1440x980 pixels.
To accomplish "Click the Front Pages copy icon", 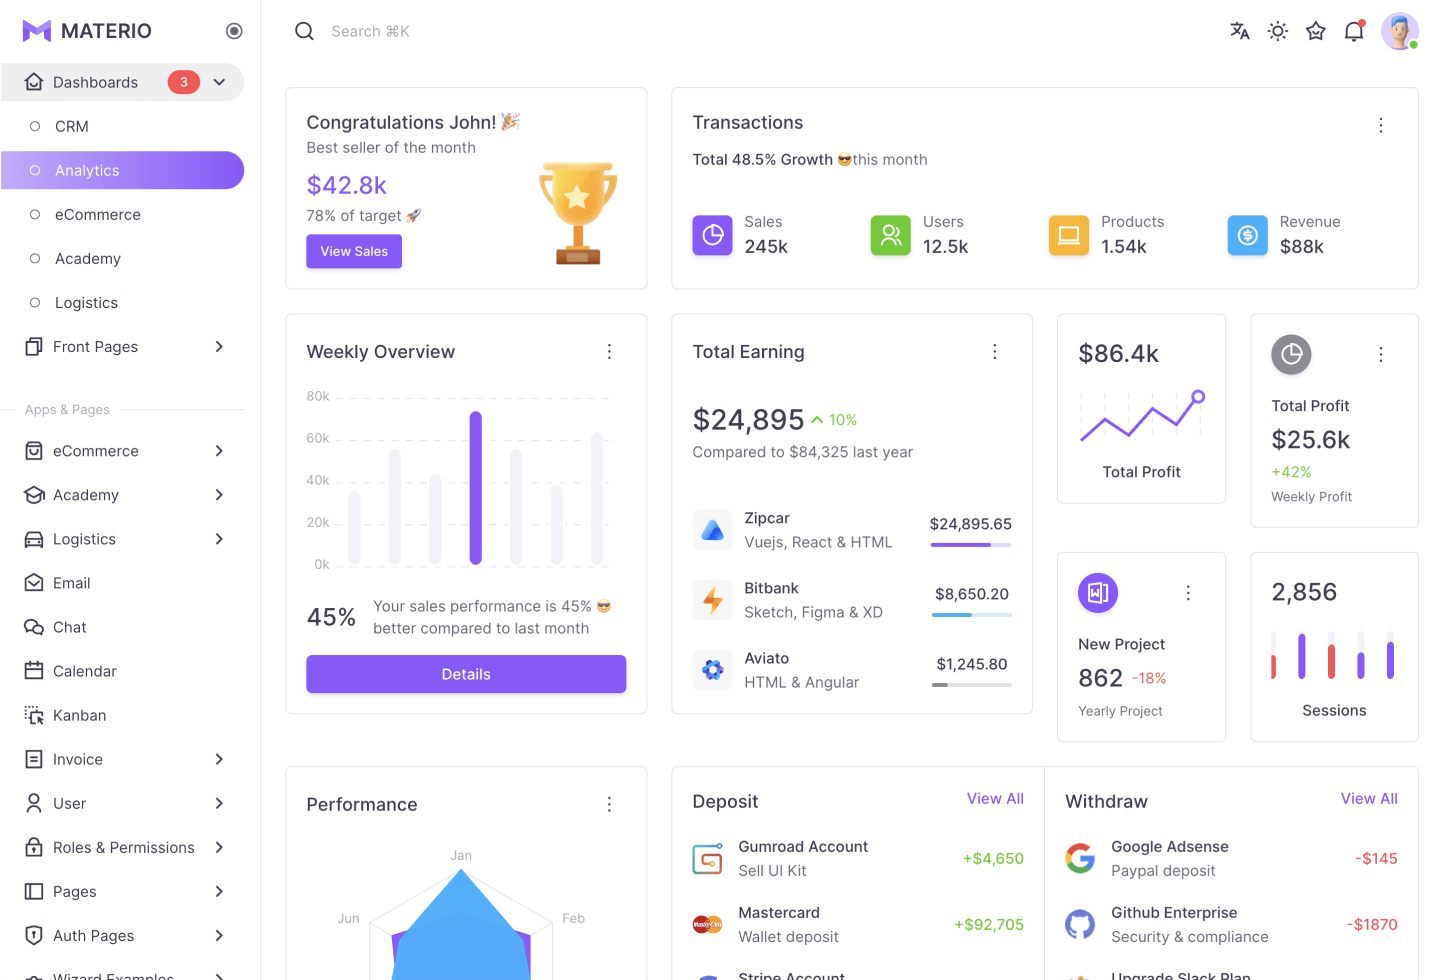I will click(x=34, y=346).
